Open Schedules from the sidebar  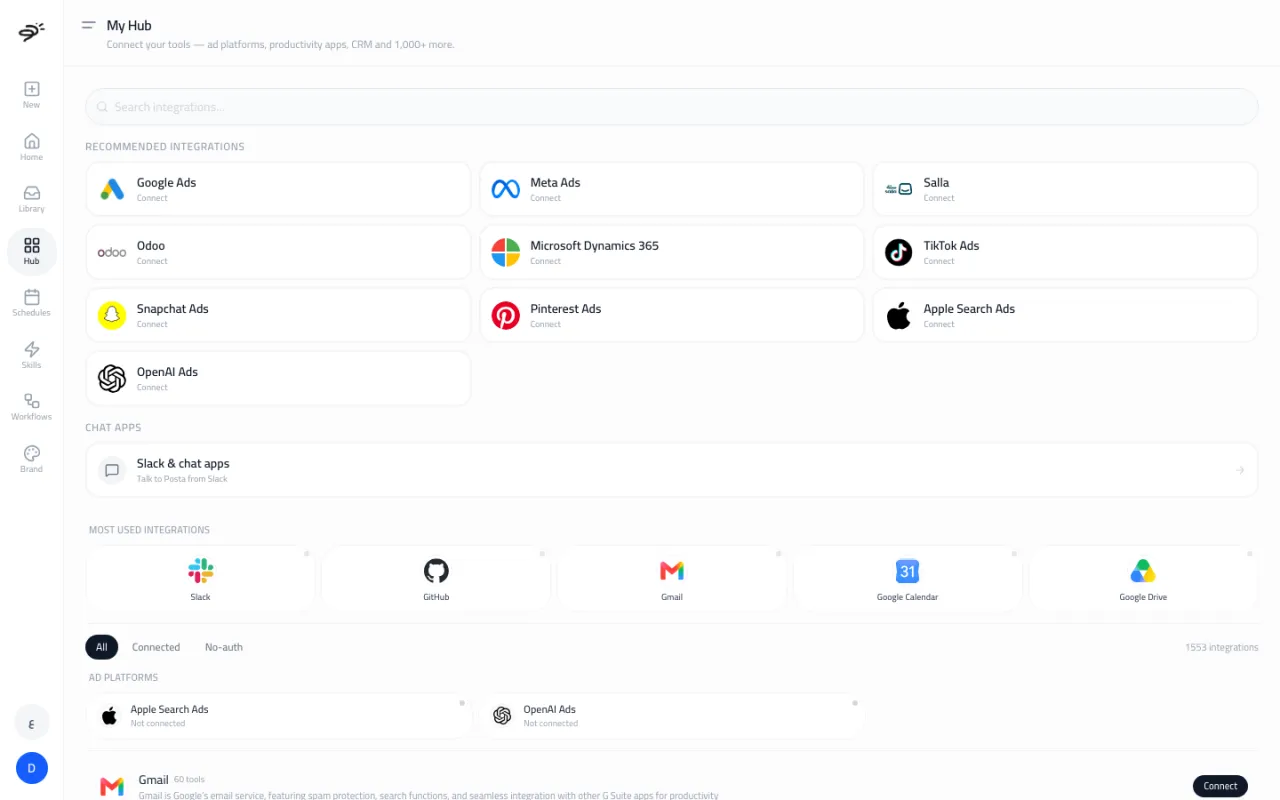[32, 303]
